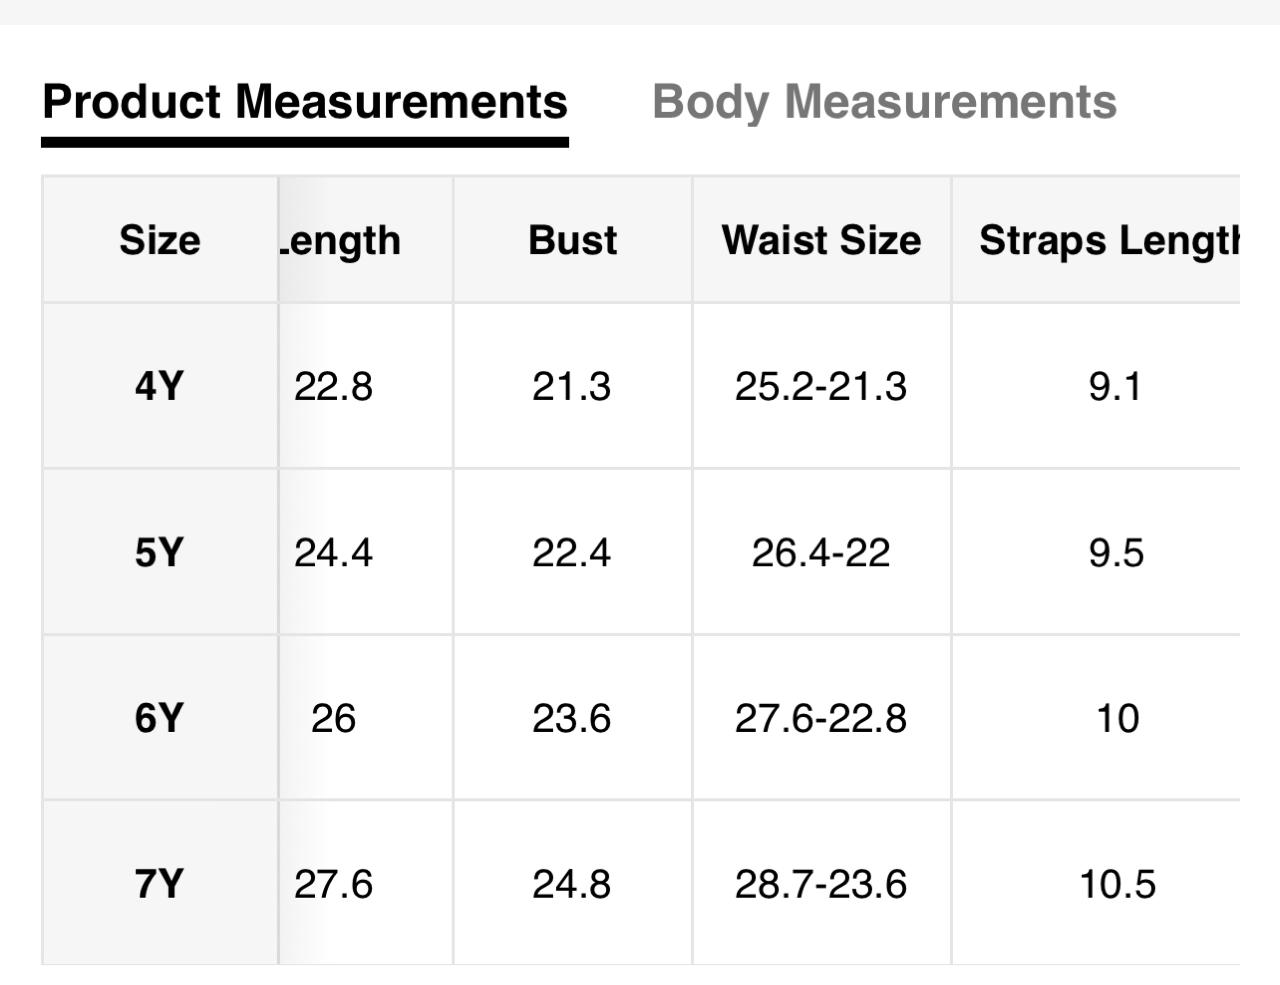Open the Body Measurements tab

(884, 102)
